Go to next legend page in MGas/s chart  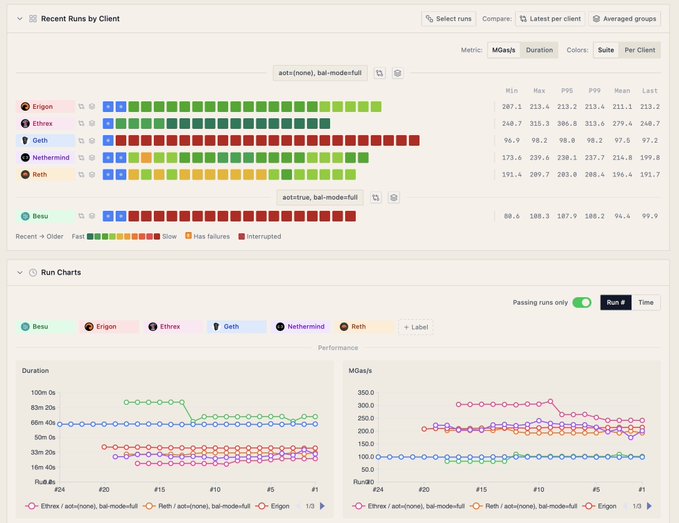pyautogui.click(x=649, y=506)
